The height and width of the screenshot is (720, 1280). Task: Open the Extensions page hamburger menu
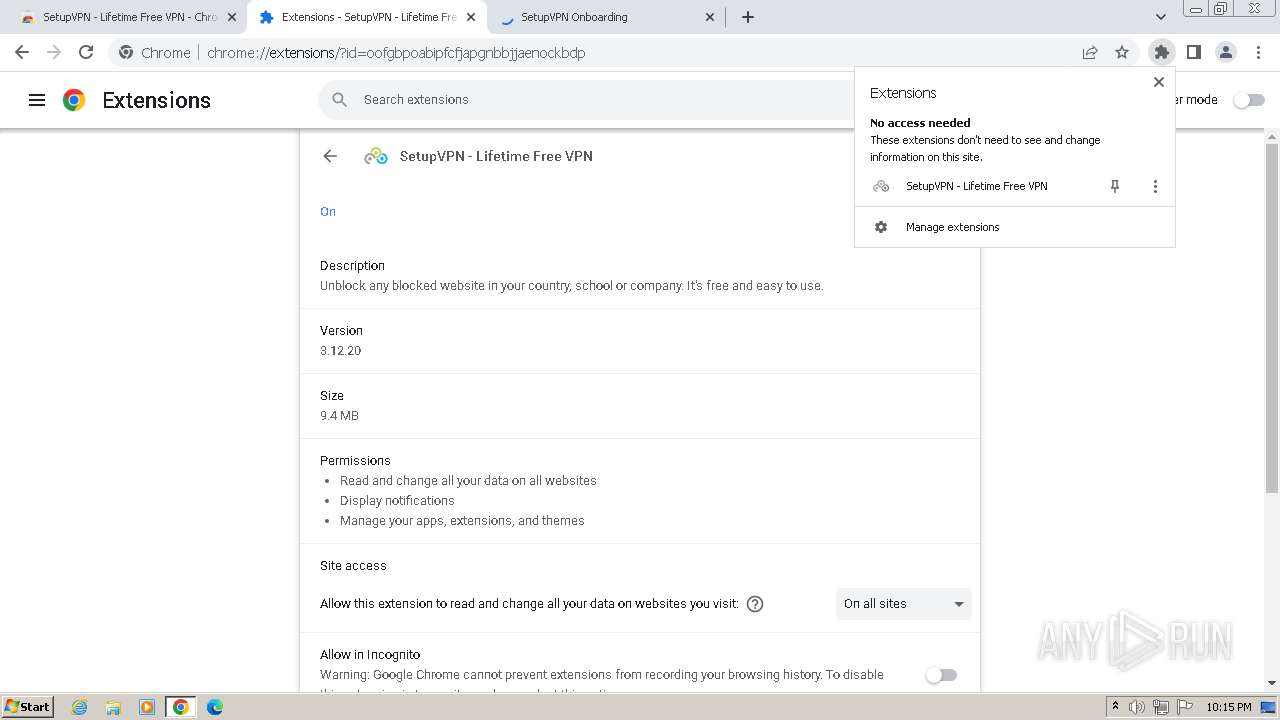[37, 100]
